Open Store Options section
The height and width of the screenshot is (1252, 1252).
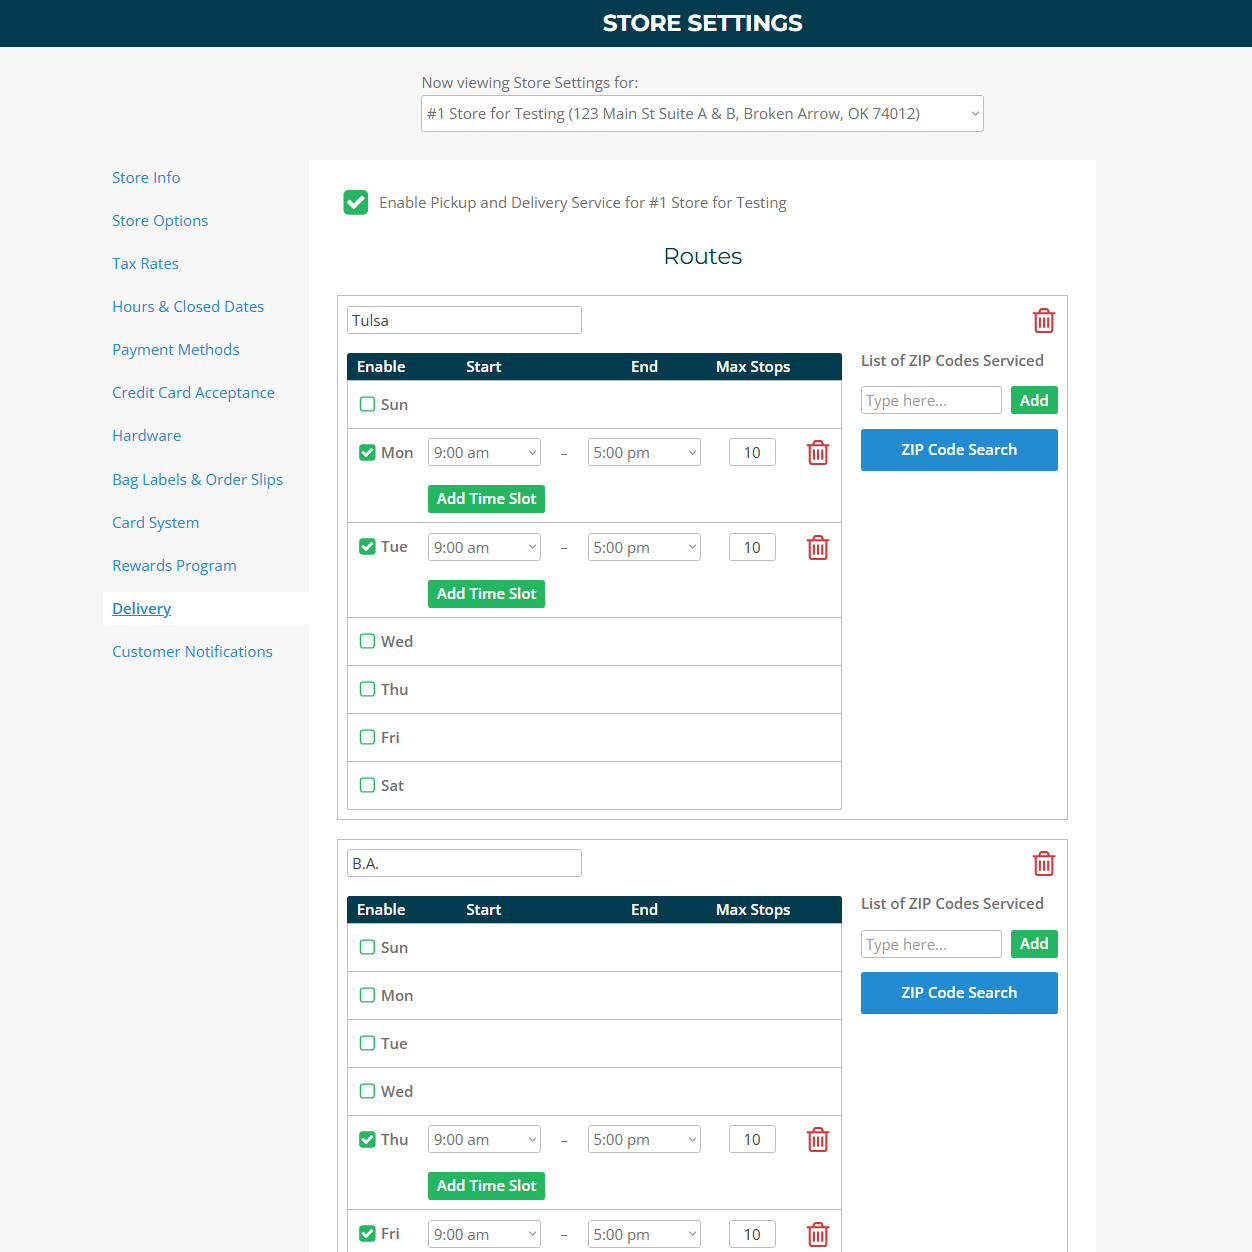(160, 220)
